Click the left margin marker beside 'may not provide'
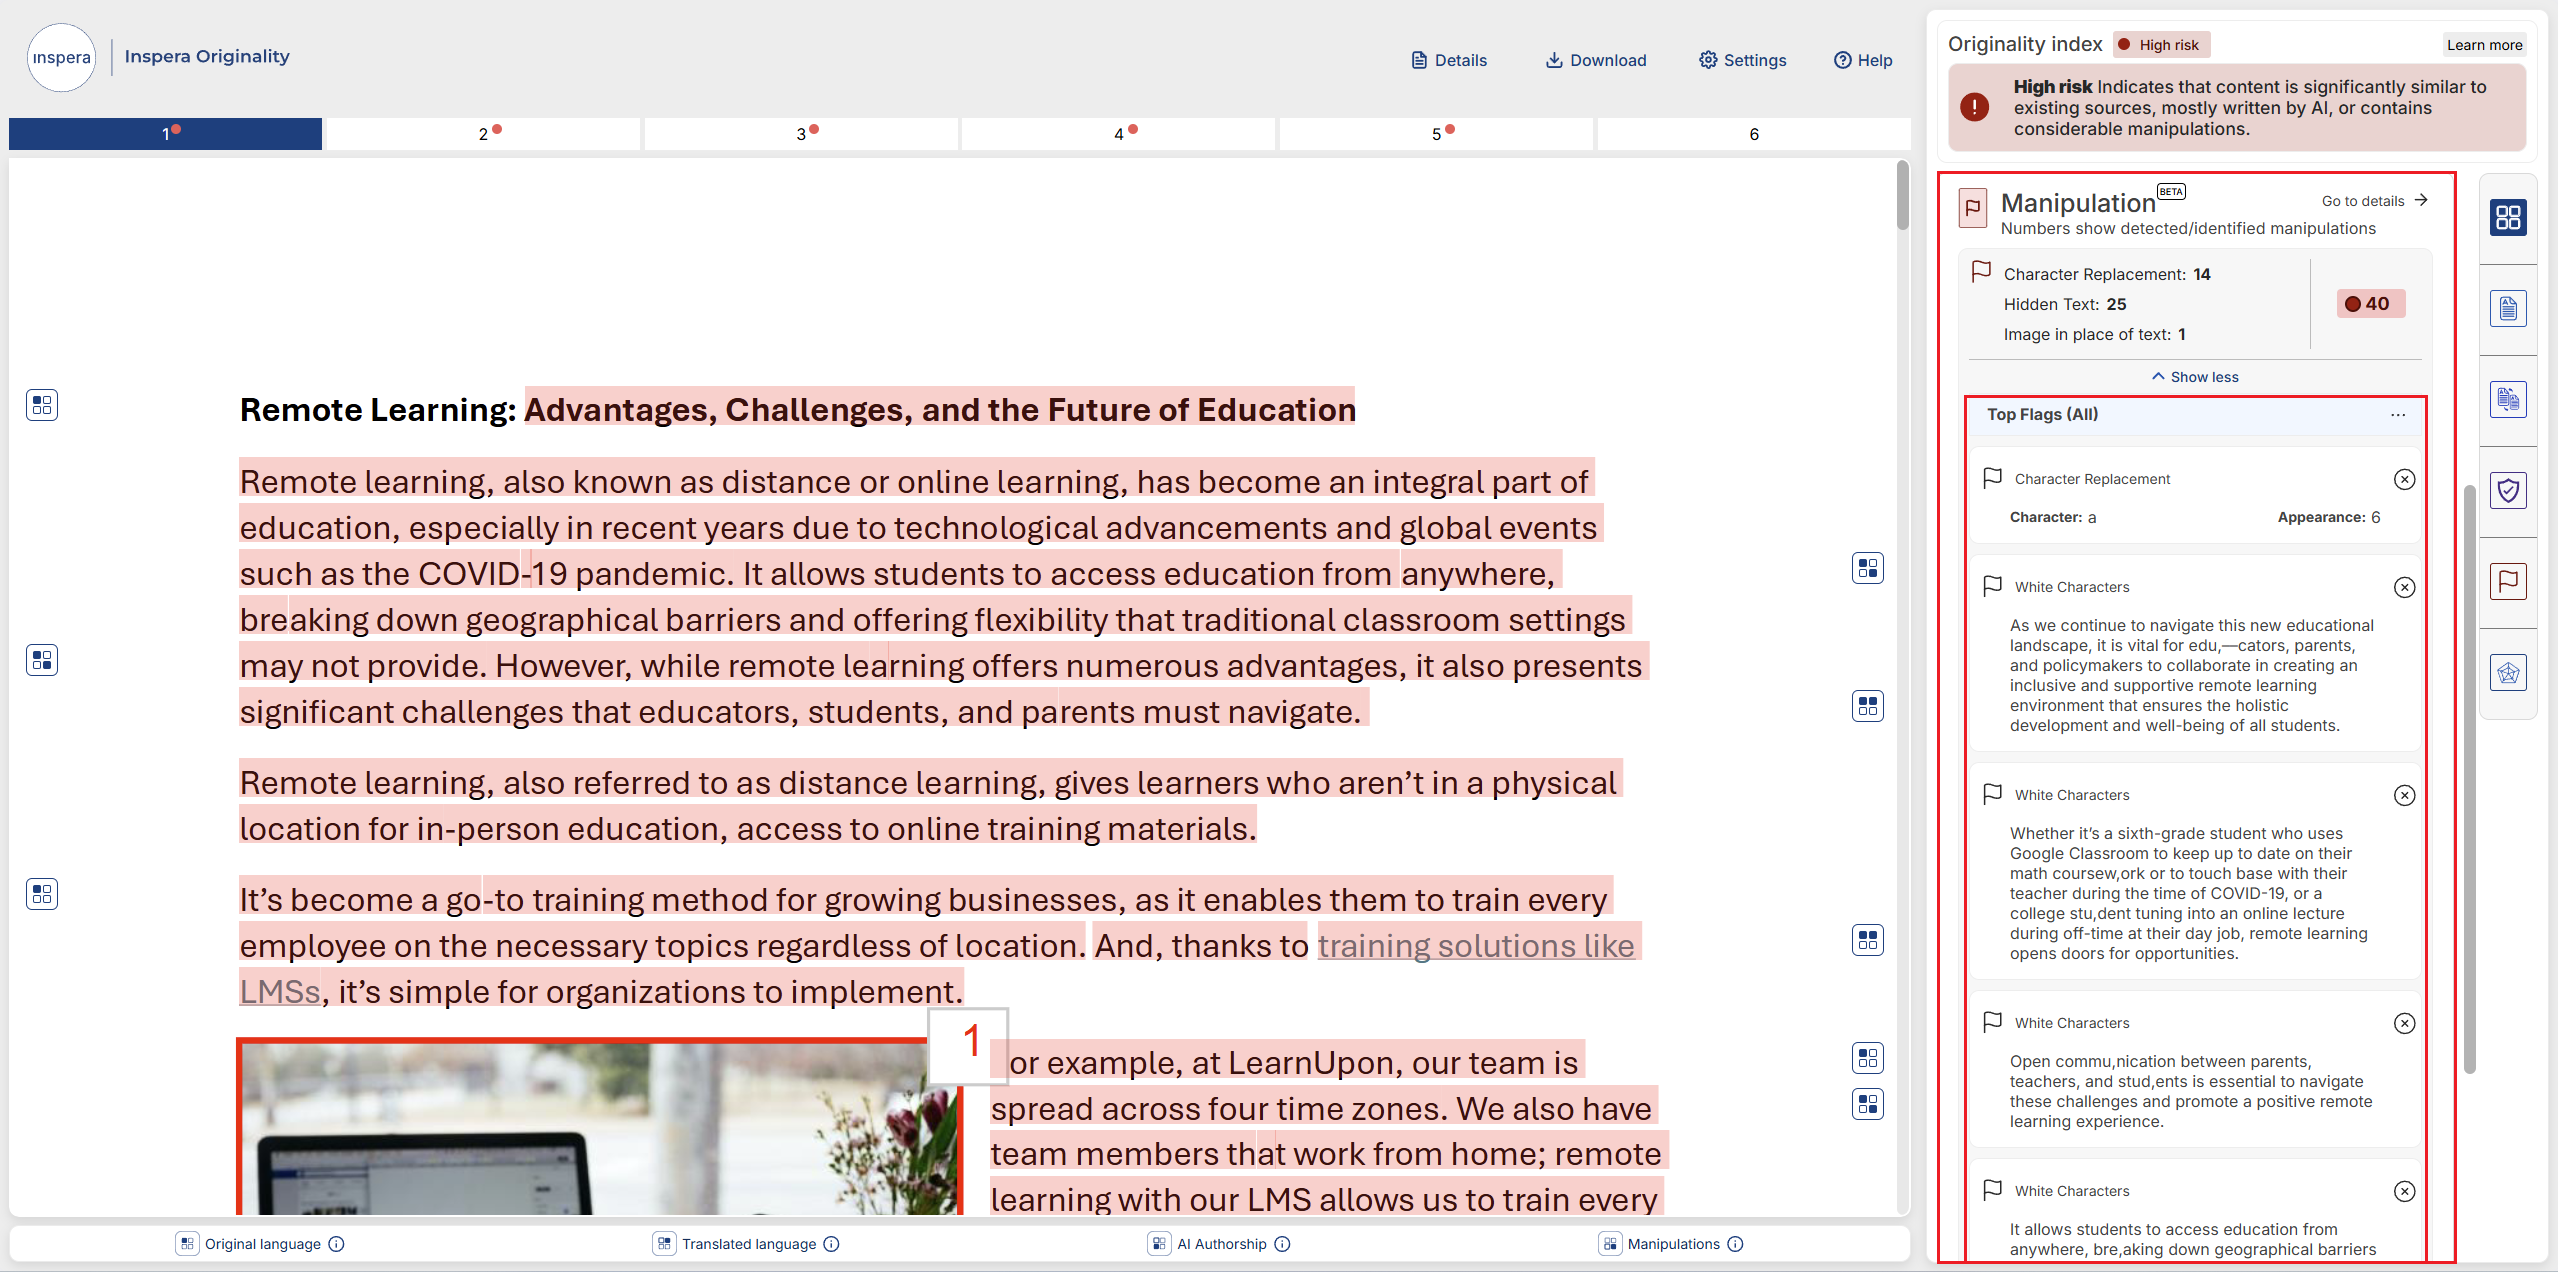2558x1272 pixels. 42,660
